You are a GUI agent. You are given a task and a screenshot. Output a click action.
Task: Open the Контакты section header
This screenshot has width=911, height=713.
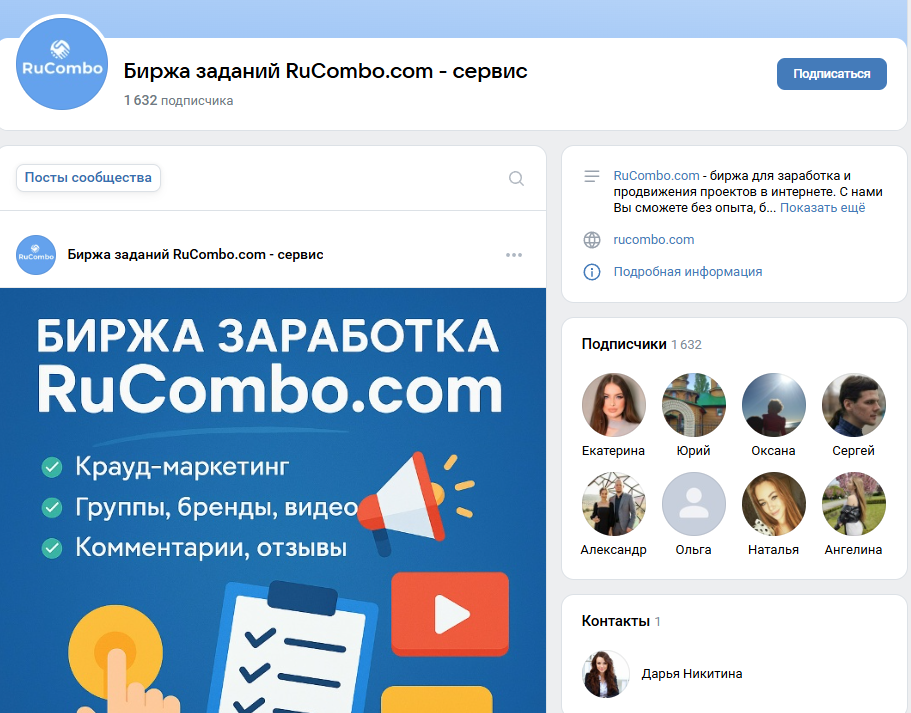(621, 621)
